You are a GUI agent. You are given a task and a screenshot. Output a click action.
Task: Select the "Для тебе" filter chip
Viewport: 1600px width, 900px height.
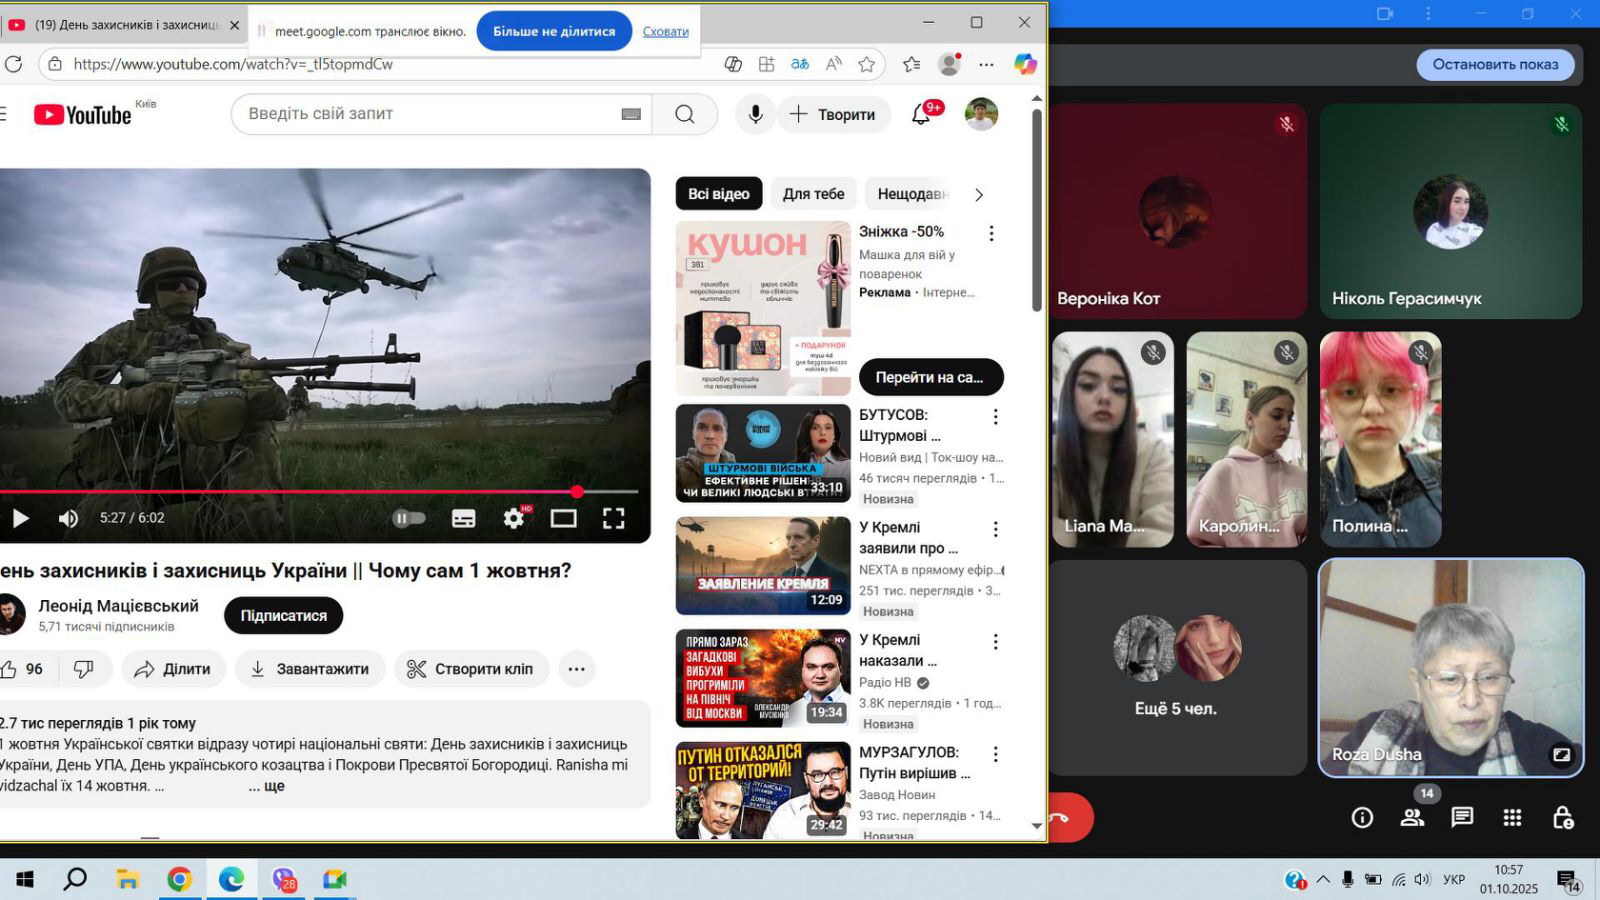coord(813,194)
